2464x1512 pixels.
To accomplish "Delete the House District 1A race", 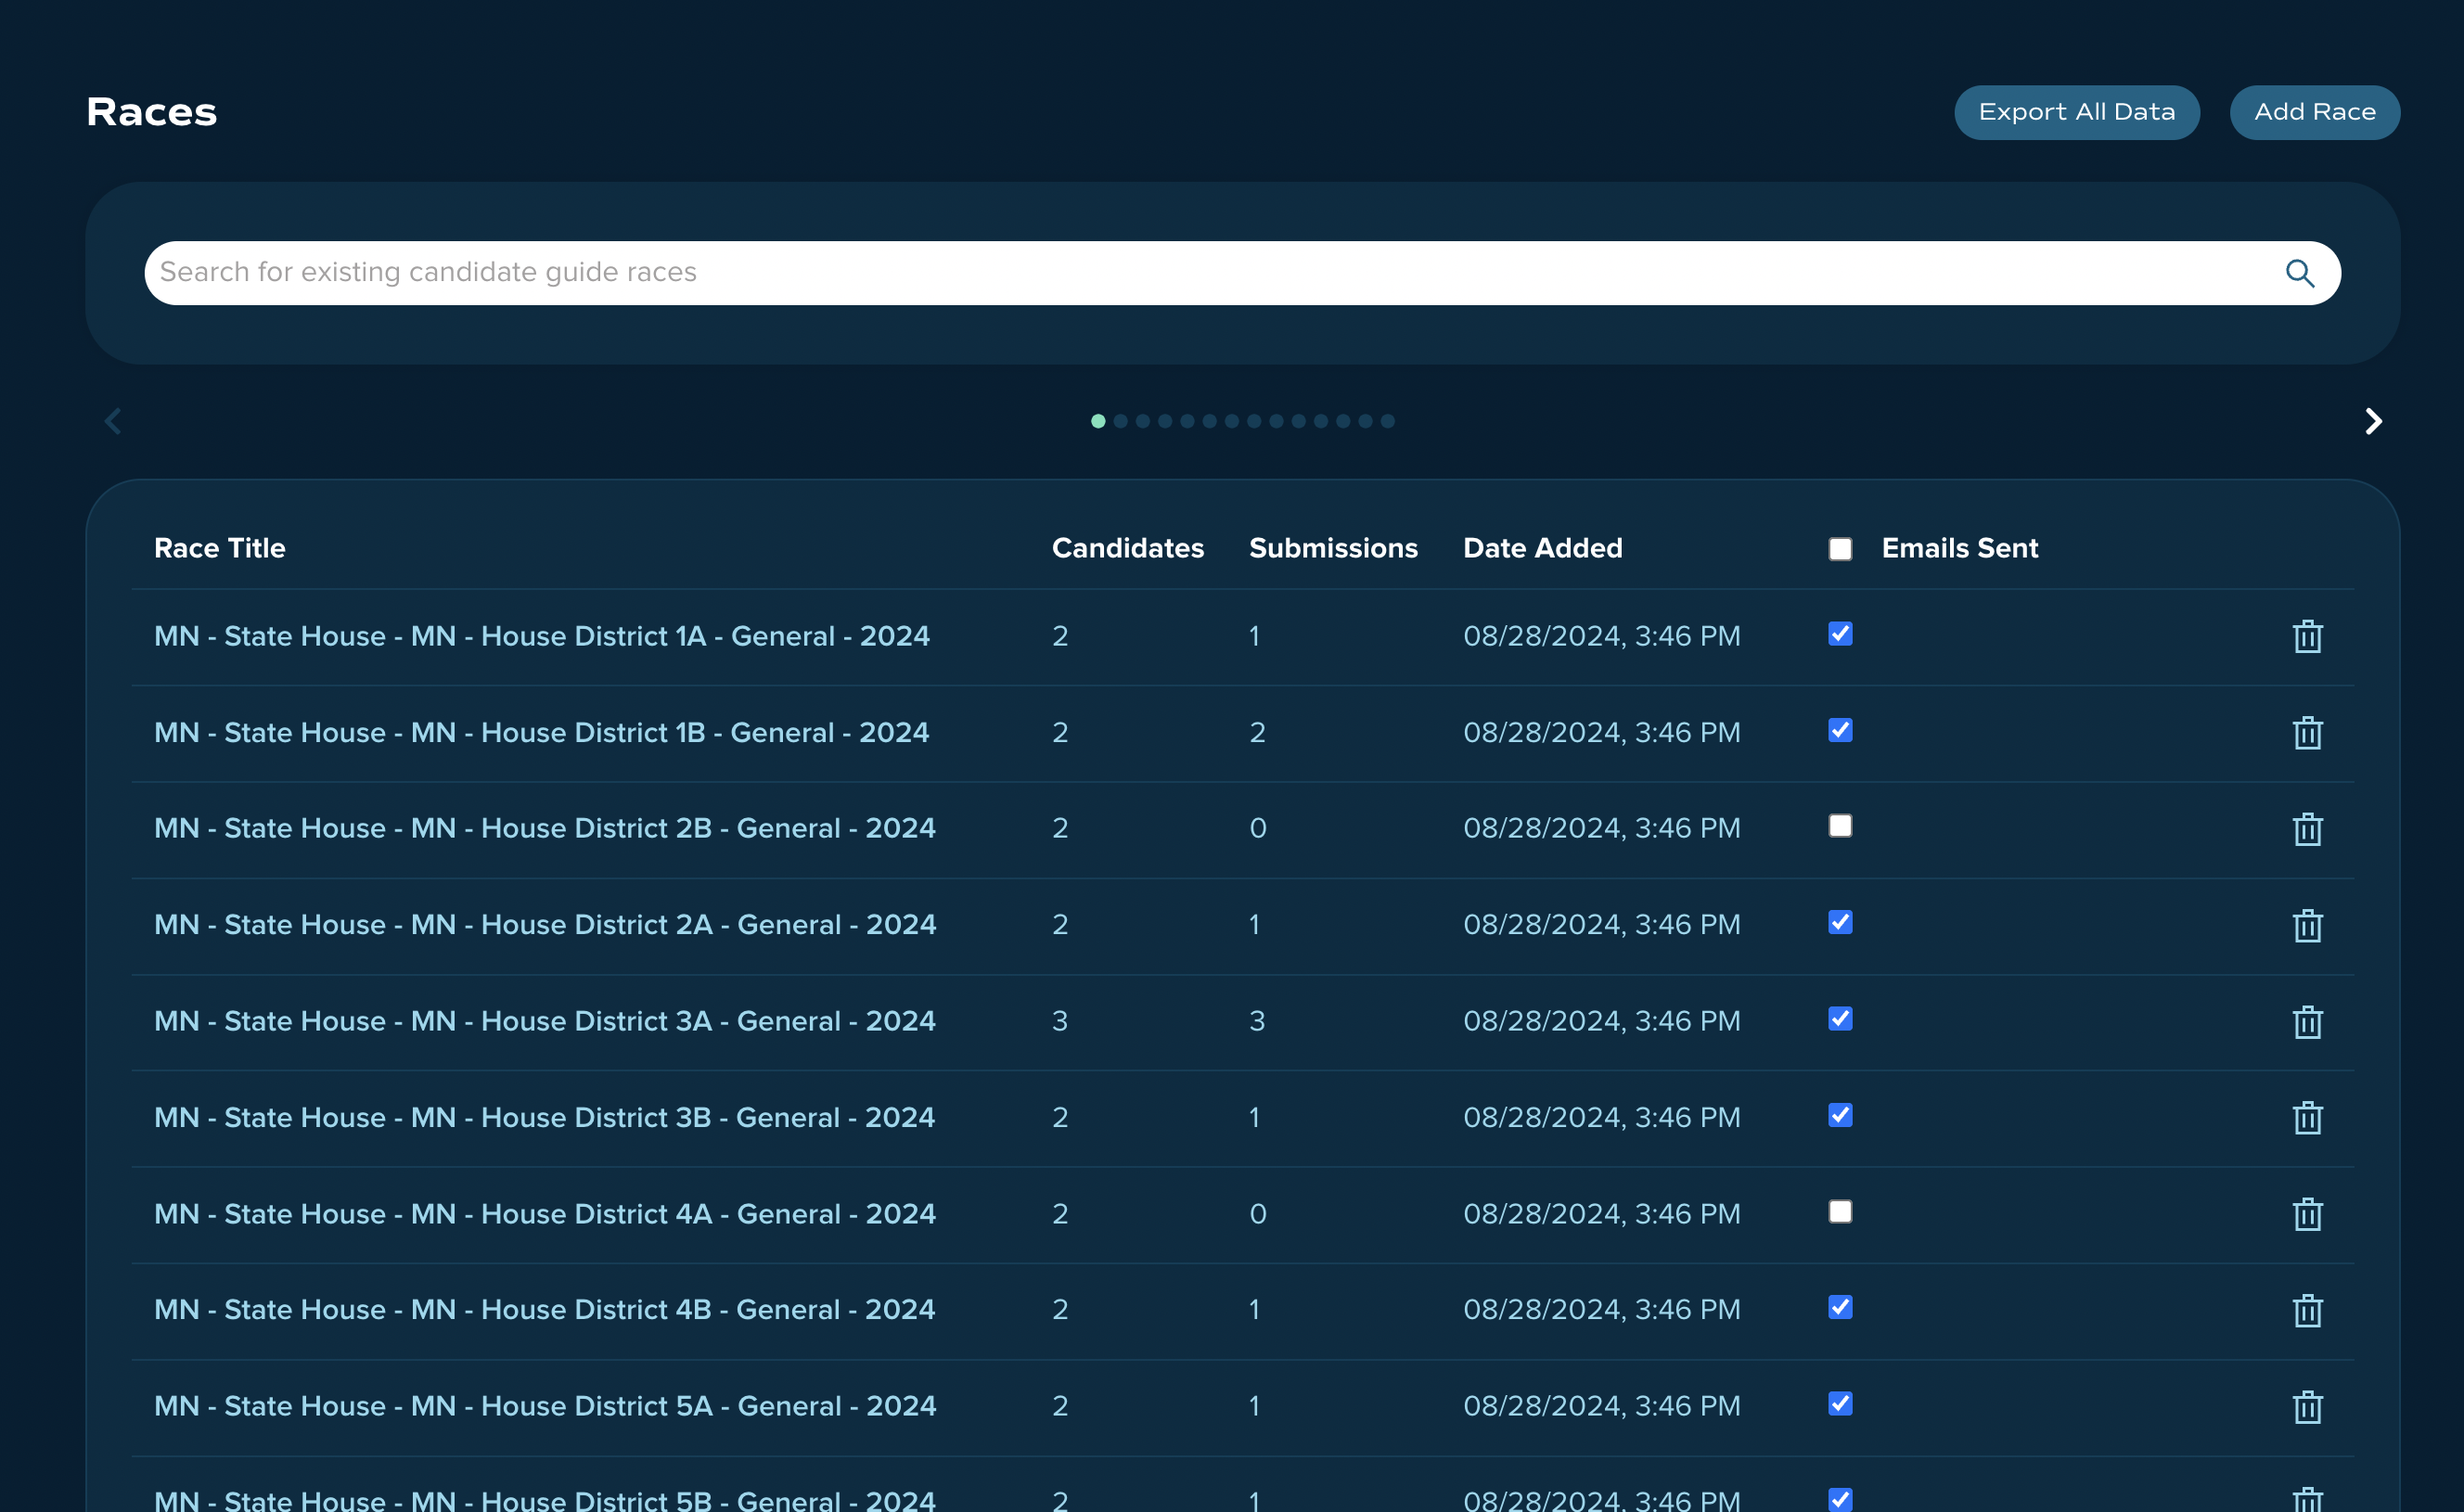I will point(2307,636).
